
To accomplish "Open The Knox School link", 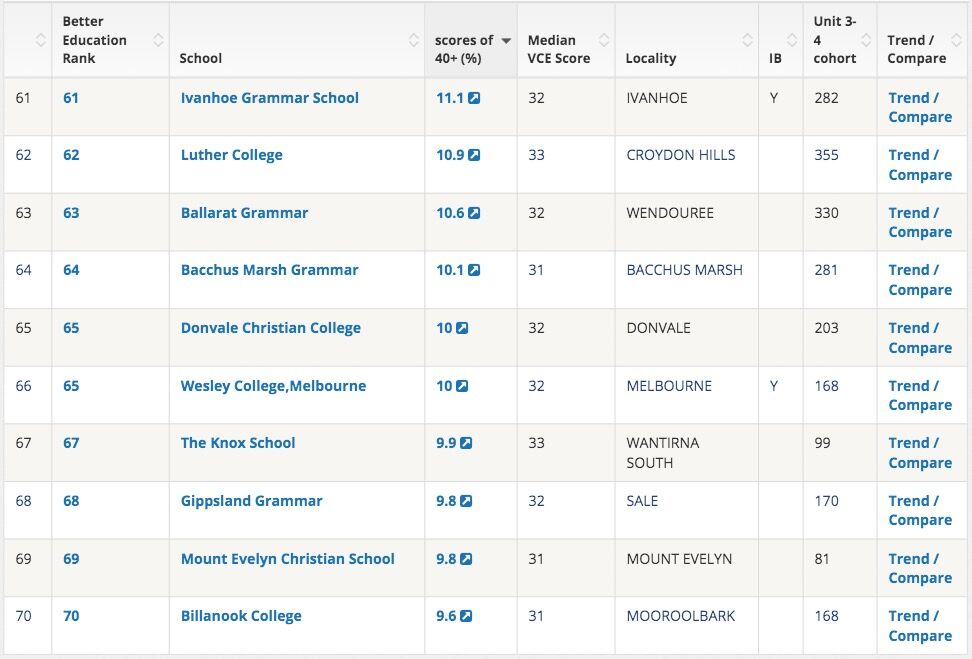I will 238,444.
